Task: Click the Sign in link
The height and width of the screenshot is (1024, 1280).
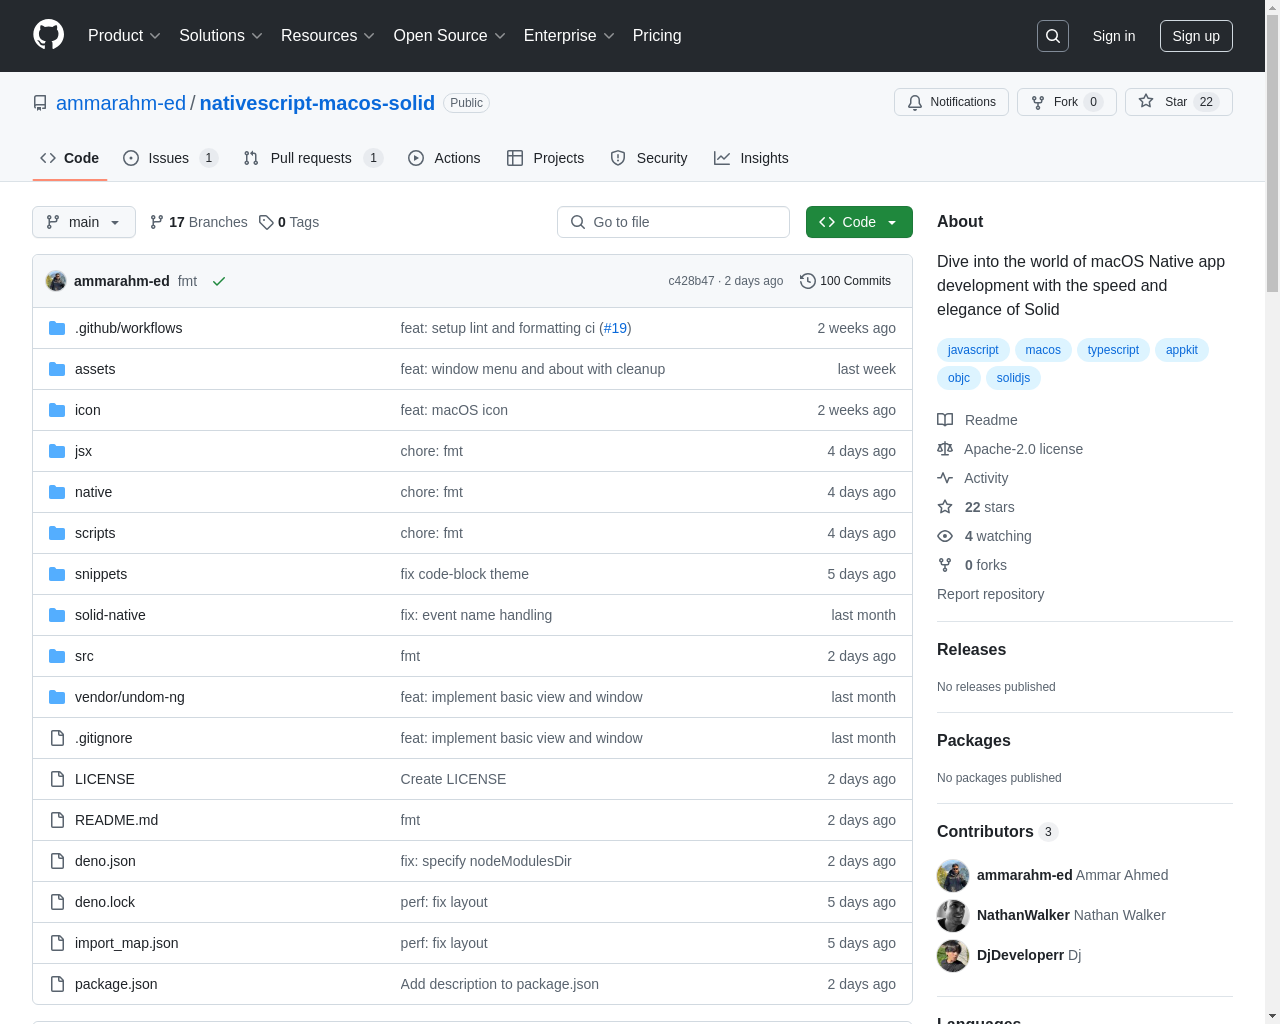Action: pyautogui.click(x=1114, y=36)
